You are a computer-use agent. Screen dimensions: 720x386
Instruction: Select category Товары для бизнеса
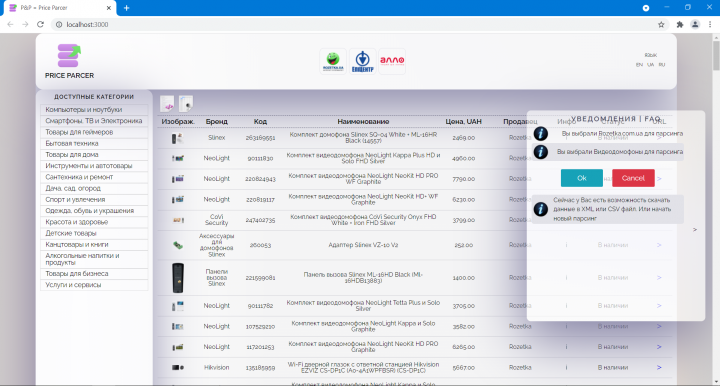point(94,274)
